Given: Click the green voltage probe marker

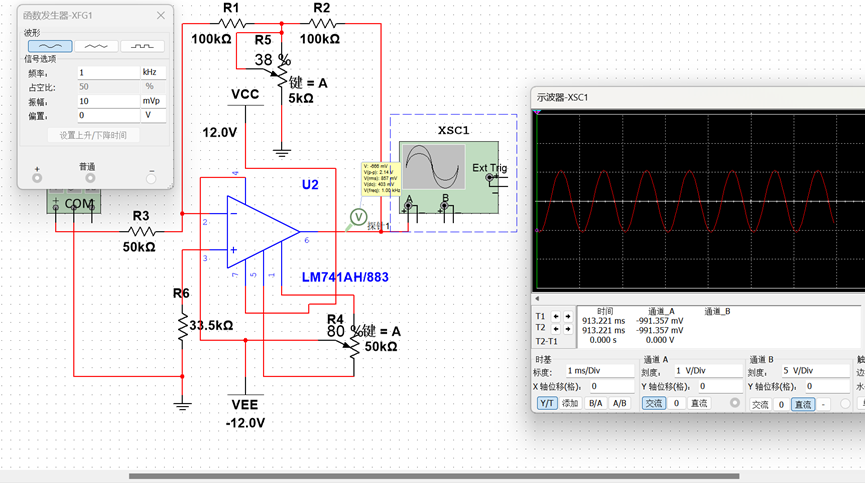Looking at the screenshot, I should (x=358, y=217).
